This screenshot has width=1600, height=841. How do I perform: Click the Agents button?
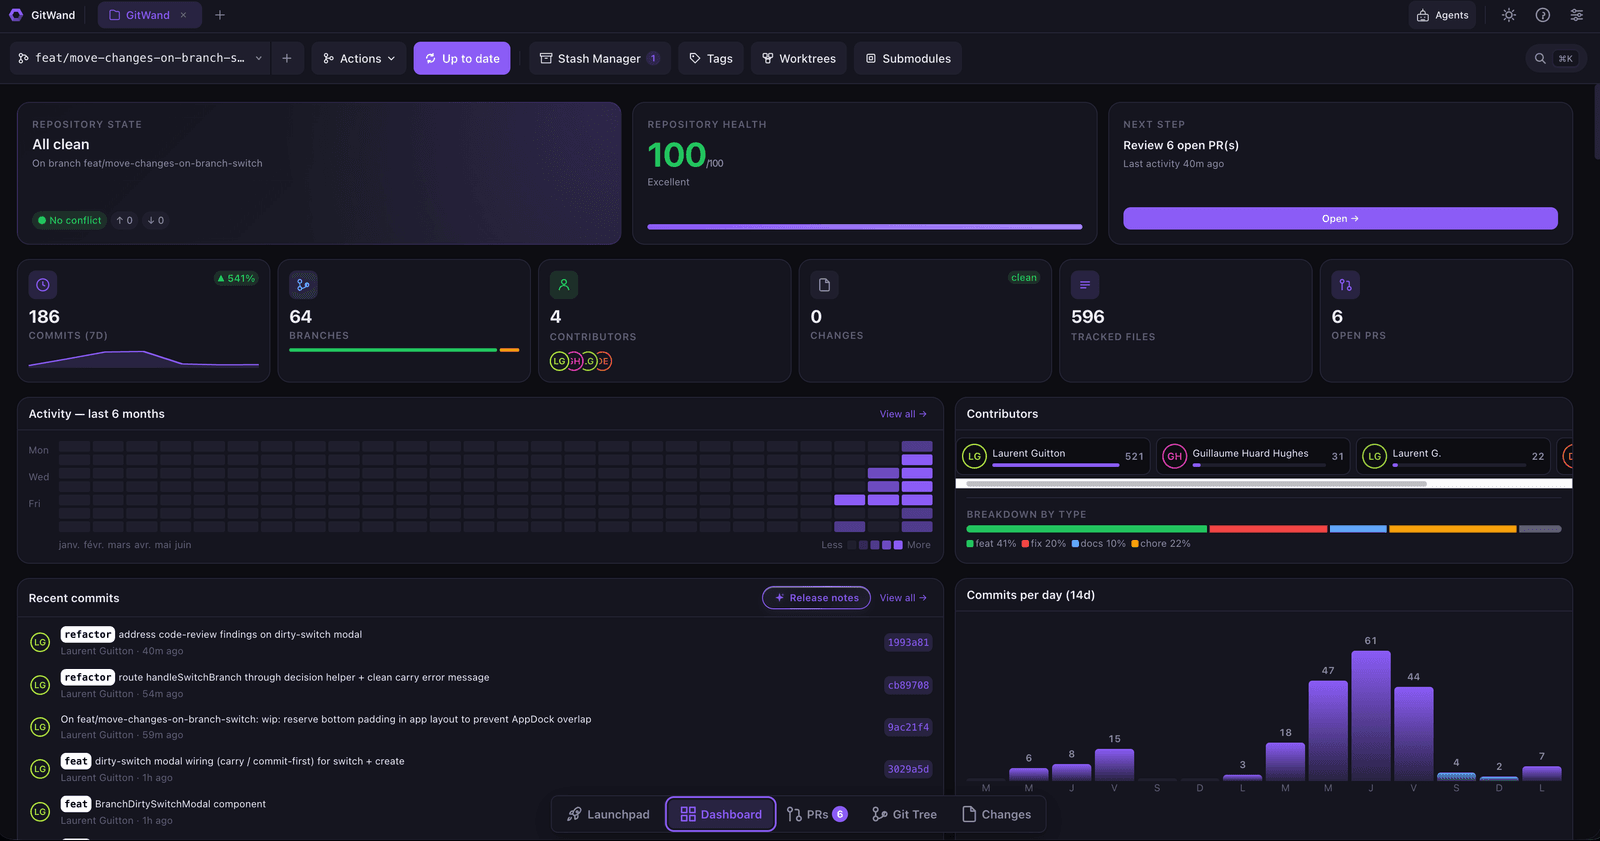click(x=1442, y=15)
